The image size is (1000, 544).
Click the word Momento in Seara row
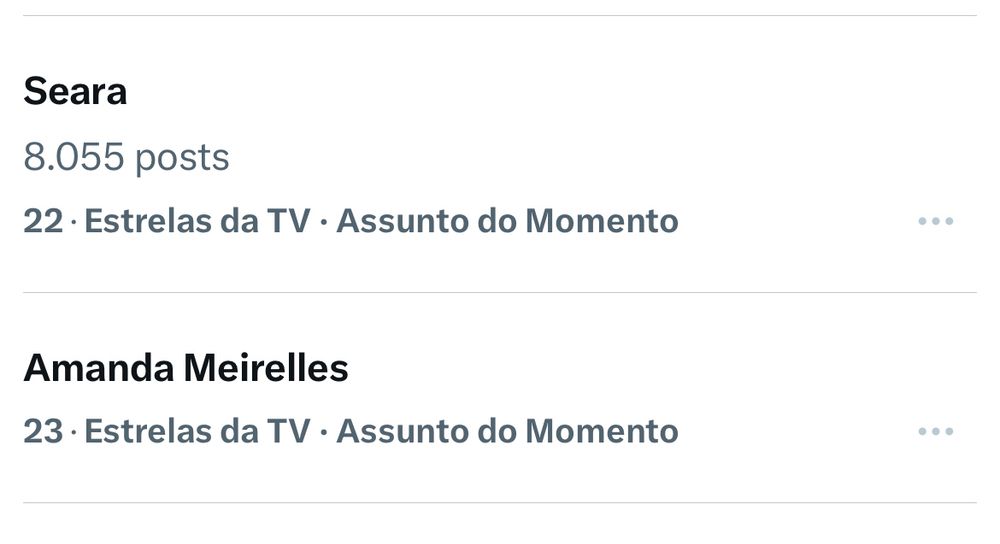coord(602,221)
